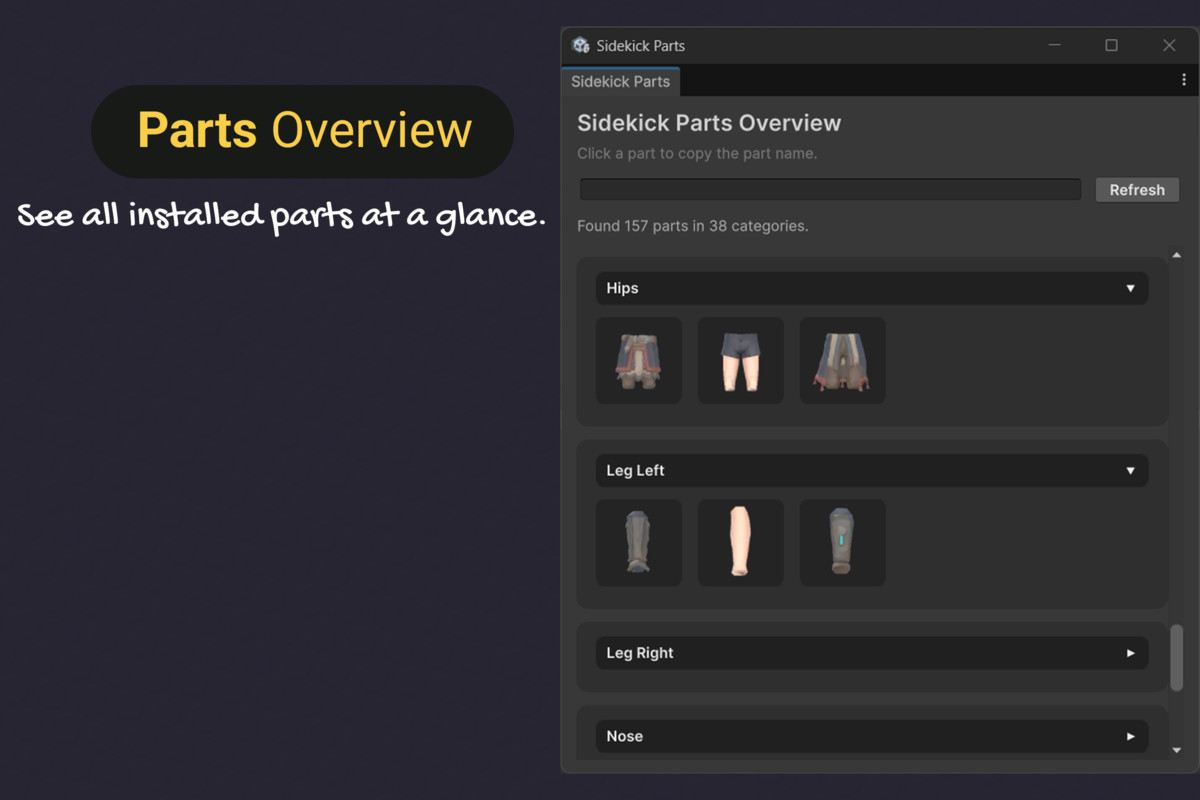Switch to the Sidekick Parts tab
Screen dimensions: 1200x800
(x=620, y=81)
